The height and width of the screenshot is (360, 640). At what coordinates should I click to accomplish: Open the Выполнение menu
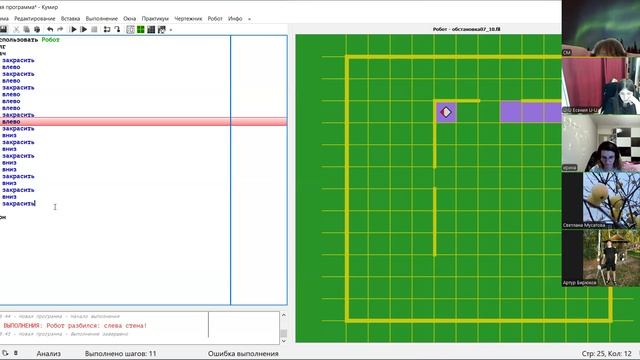(x=102, y=19)
